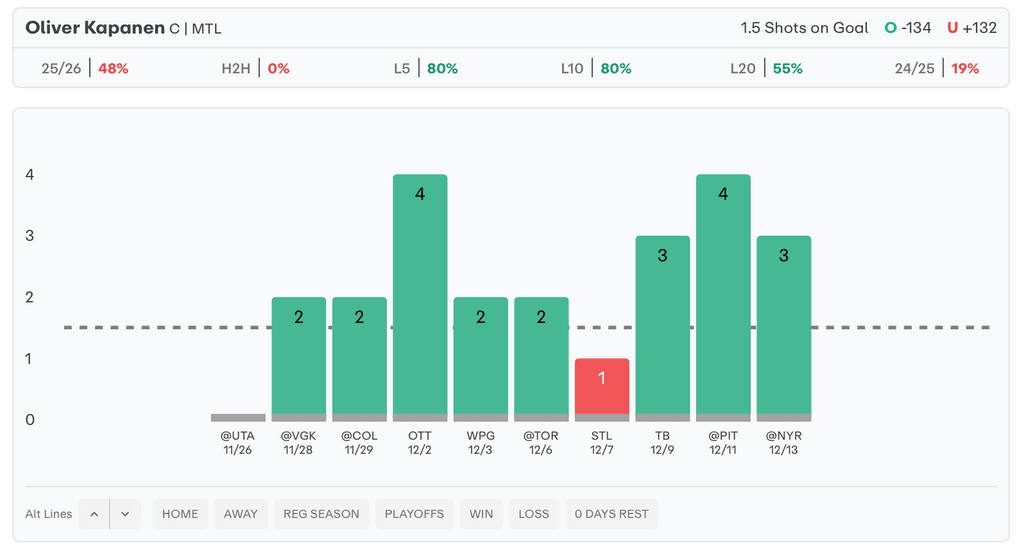1024x556 pixels.
Task: Click the Oliver Kapanen player name
Action: point(95,28)
